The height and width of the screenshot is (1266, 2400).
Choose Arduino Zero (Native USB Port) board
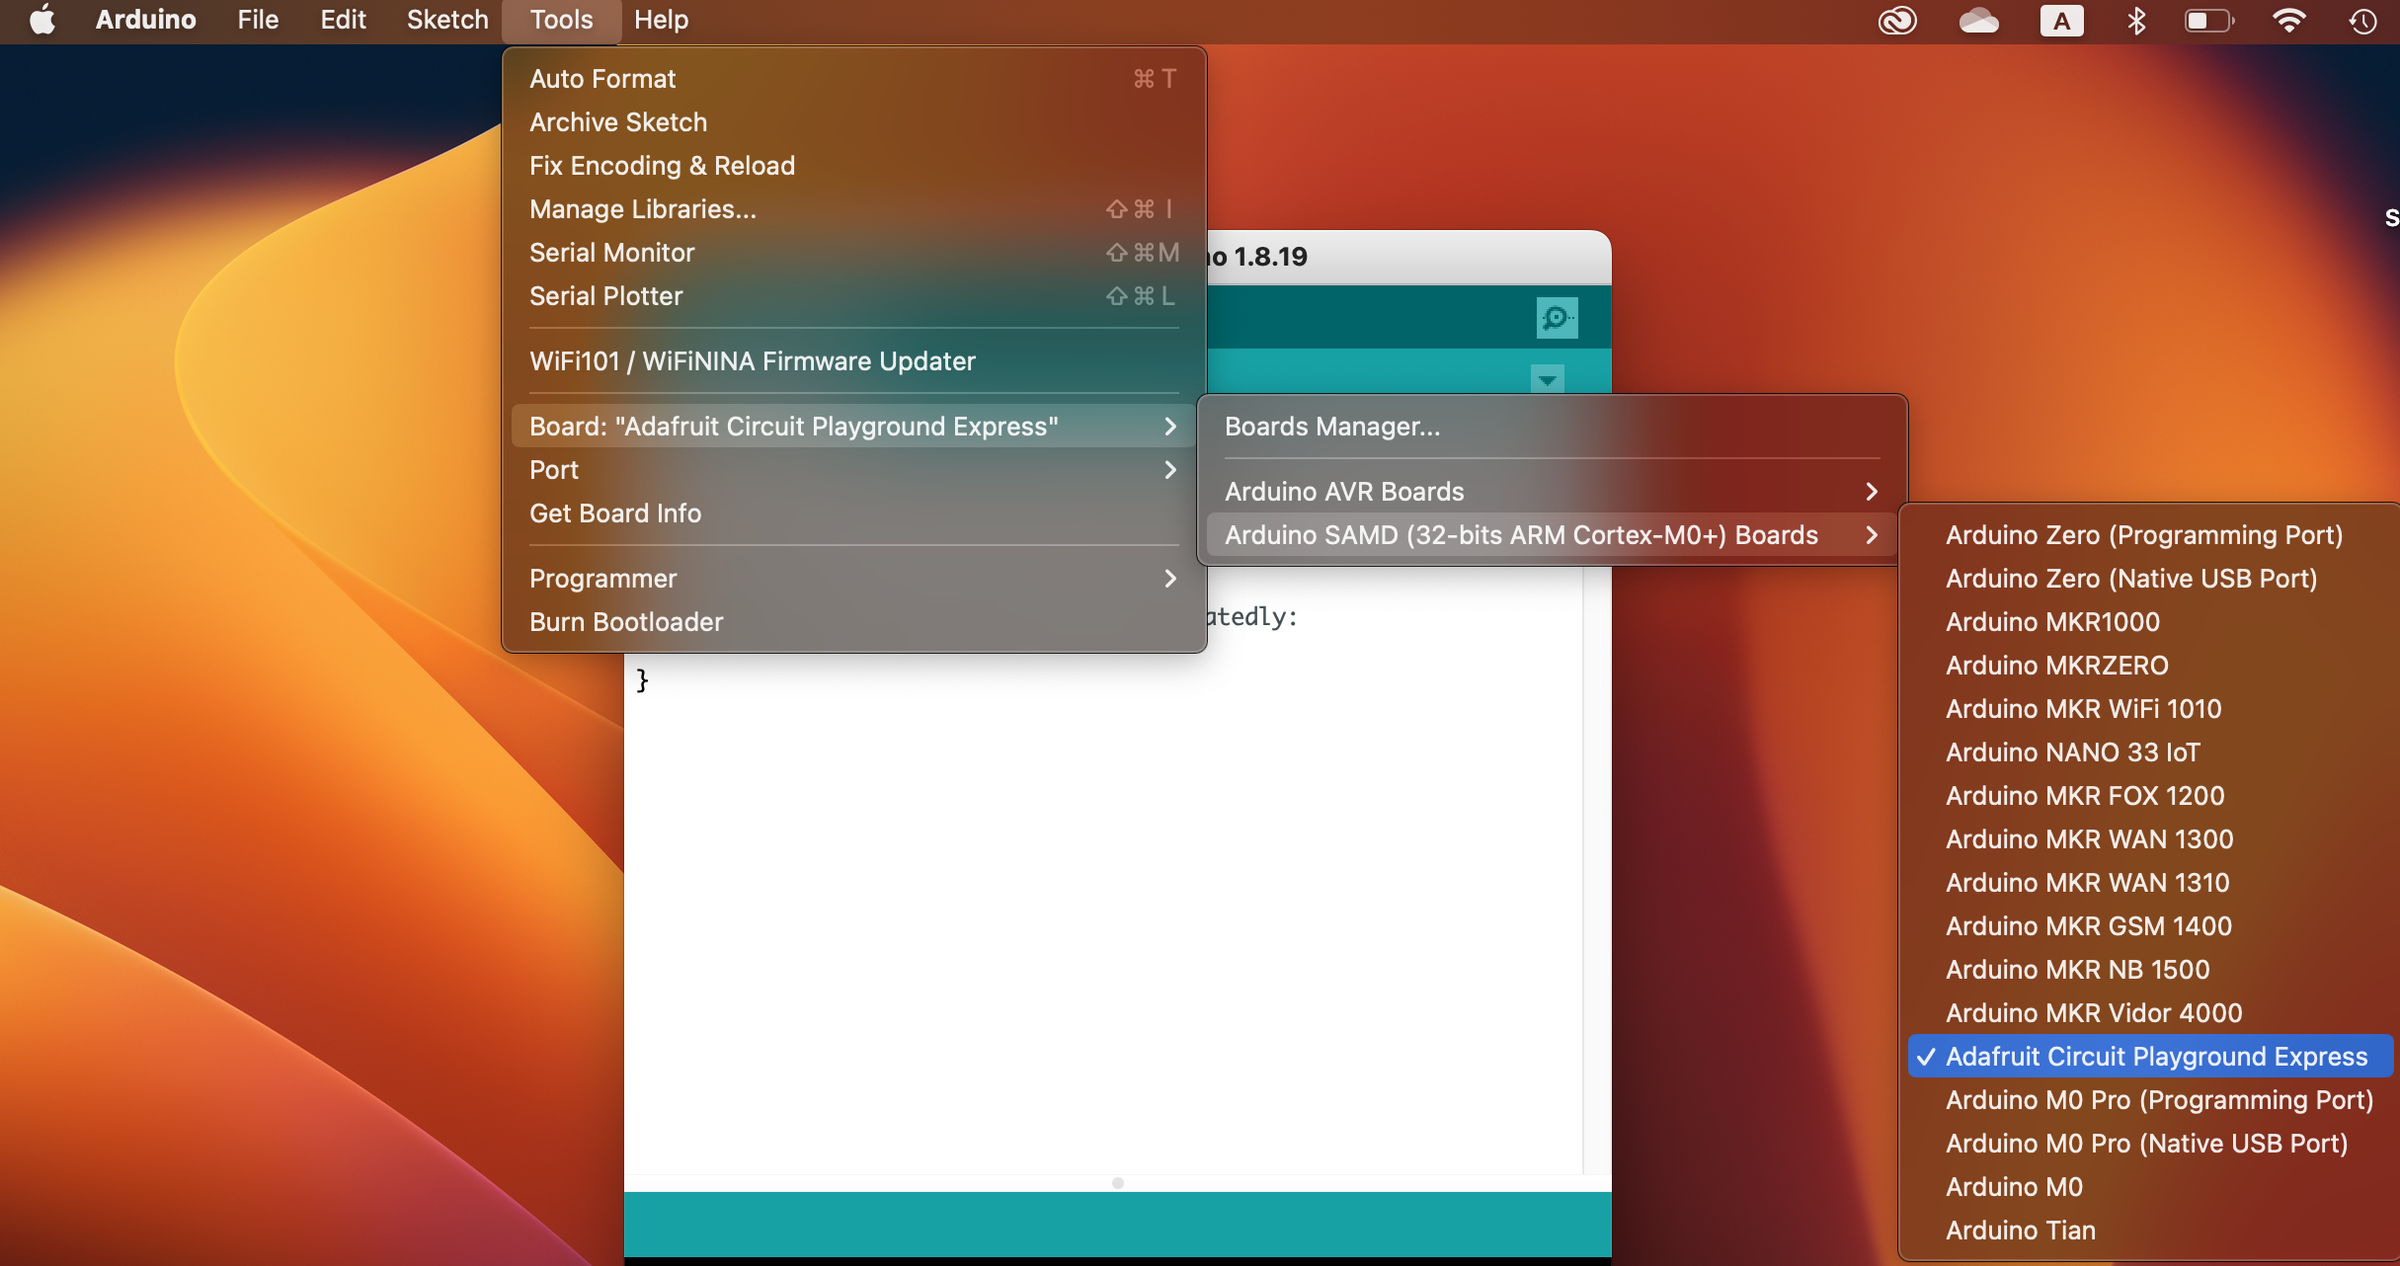(x=2130, y=578)
